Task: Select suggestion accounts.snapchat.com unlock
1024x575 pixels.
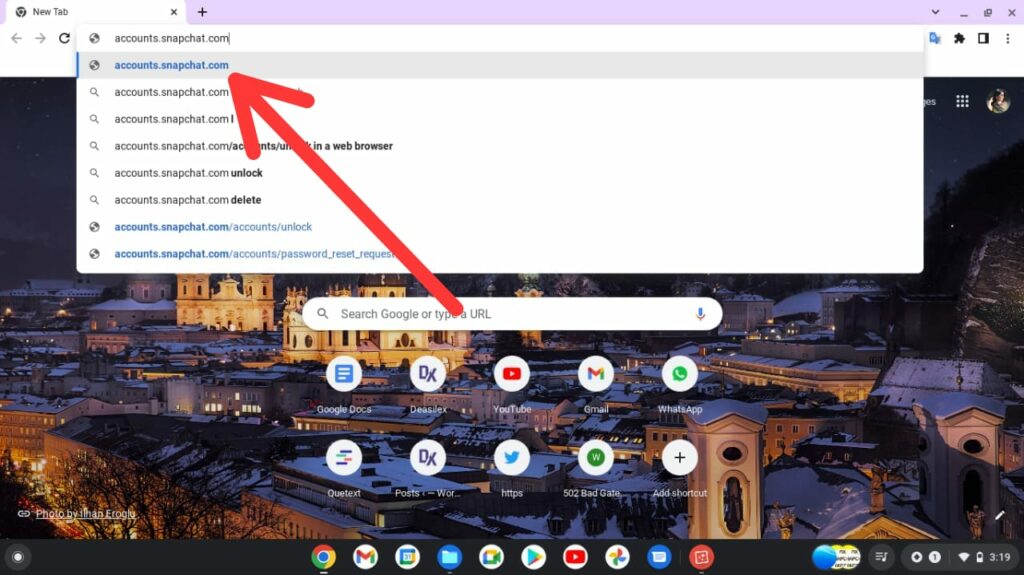Action: click(x=500, y=173)
